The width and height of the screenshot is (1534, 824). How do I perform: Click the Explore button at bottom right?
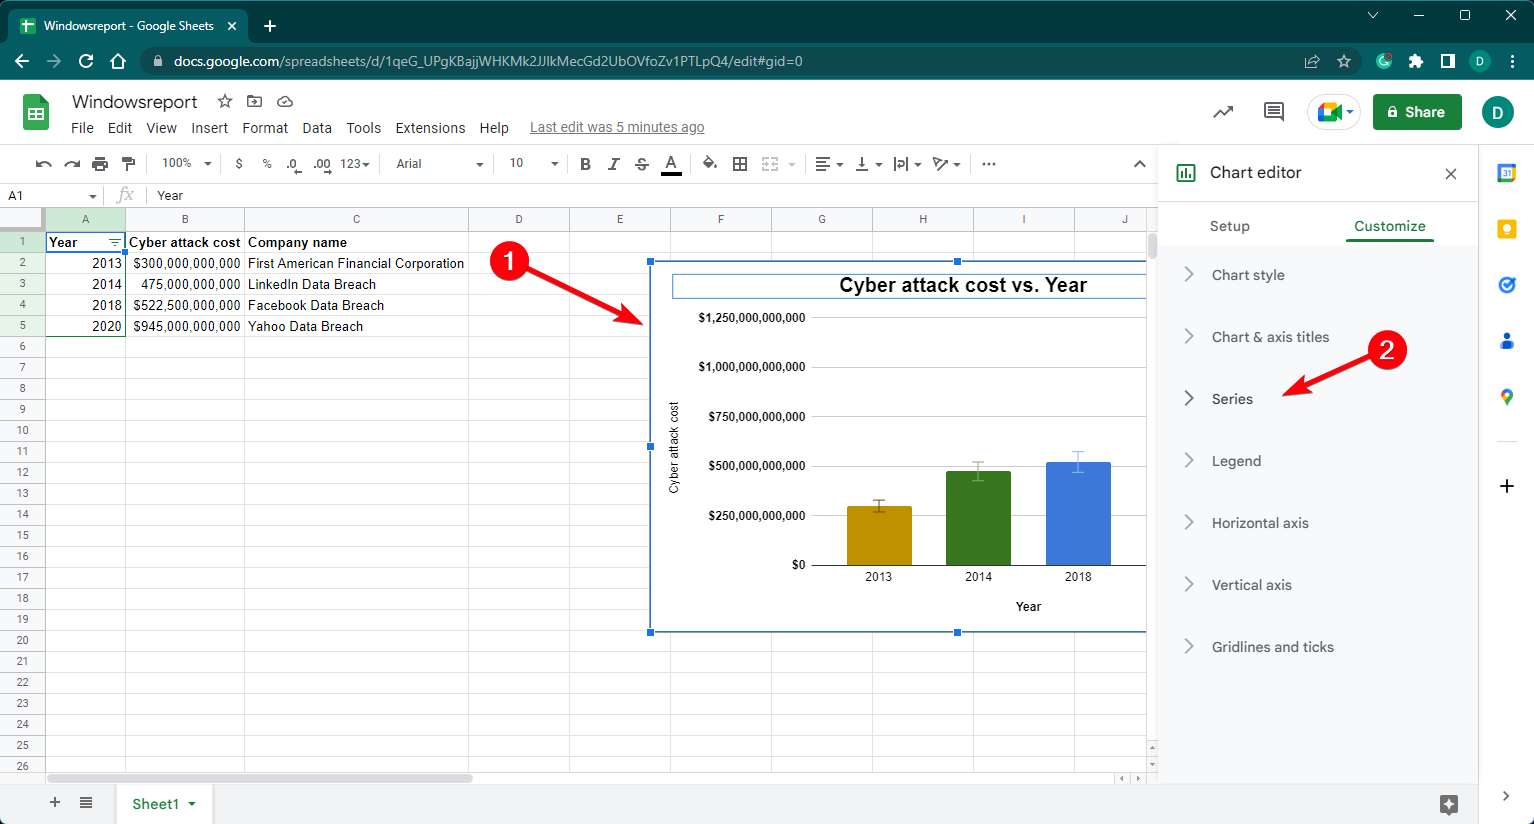pyautogui.click(x=1449, y=804)
